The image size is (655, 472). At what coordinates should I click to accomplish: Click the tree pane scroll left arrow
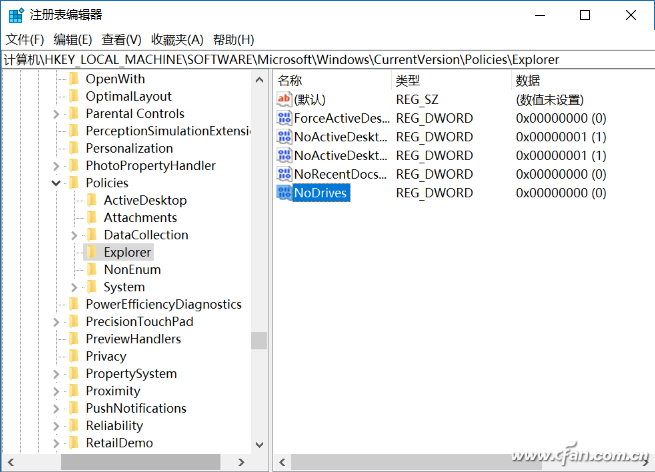(11, 462)
